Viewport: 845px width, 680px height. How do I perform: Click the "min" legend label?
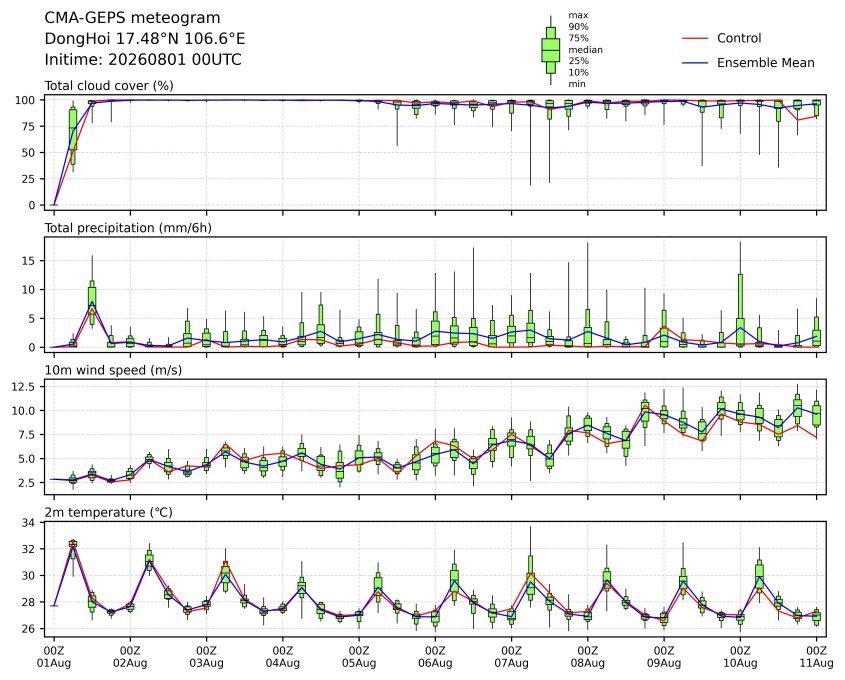click(x=577, y=84)
